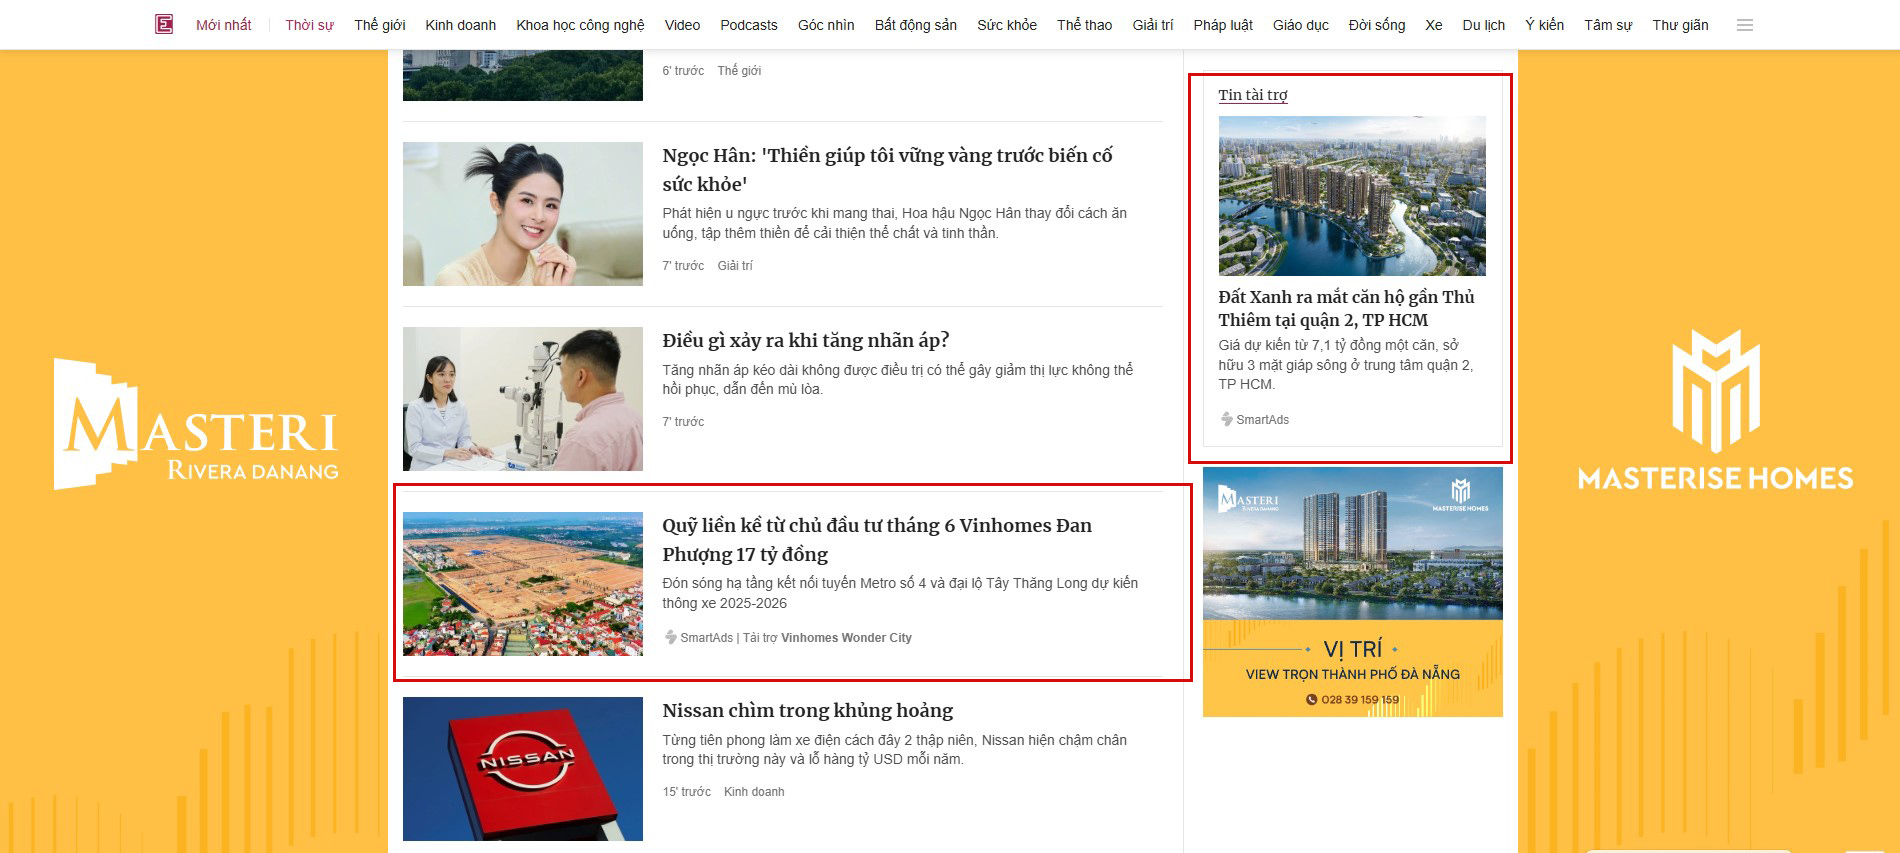Click the Tin tài trợ heading

pos(1252,95)
